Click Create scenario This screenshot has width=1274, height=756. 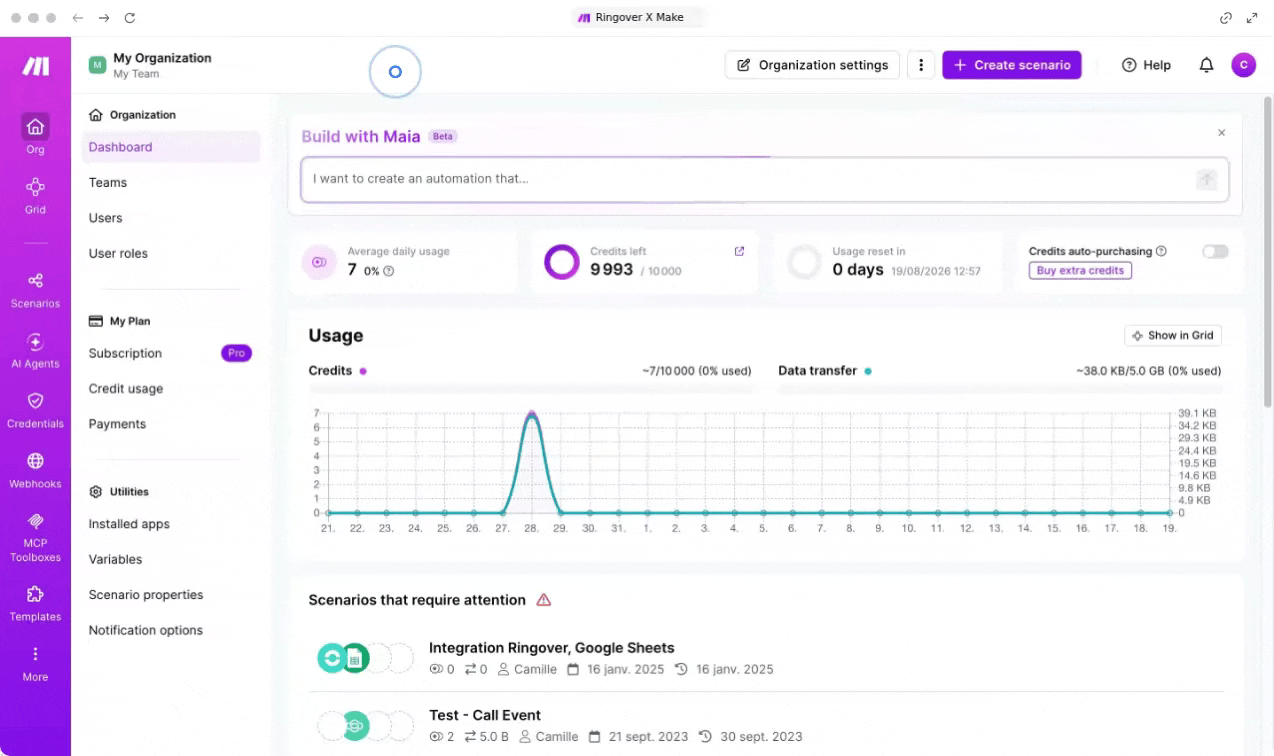click(1012, 65)
